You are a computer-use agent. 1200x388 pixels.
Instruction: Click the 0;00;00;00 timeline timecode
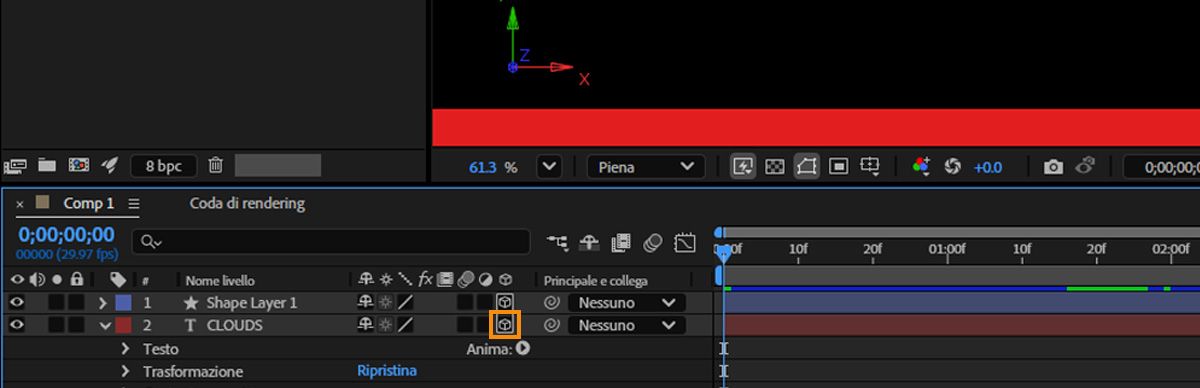[66, 234]
